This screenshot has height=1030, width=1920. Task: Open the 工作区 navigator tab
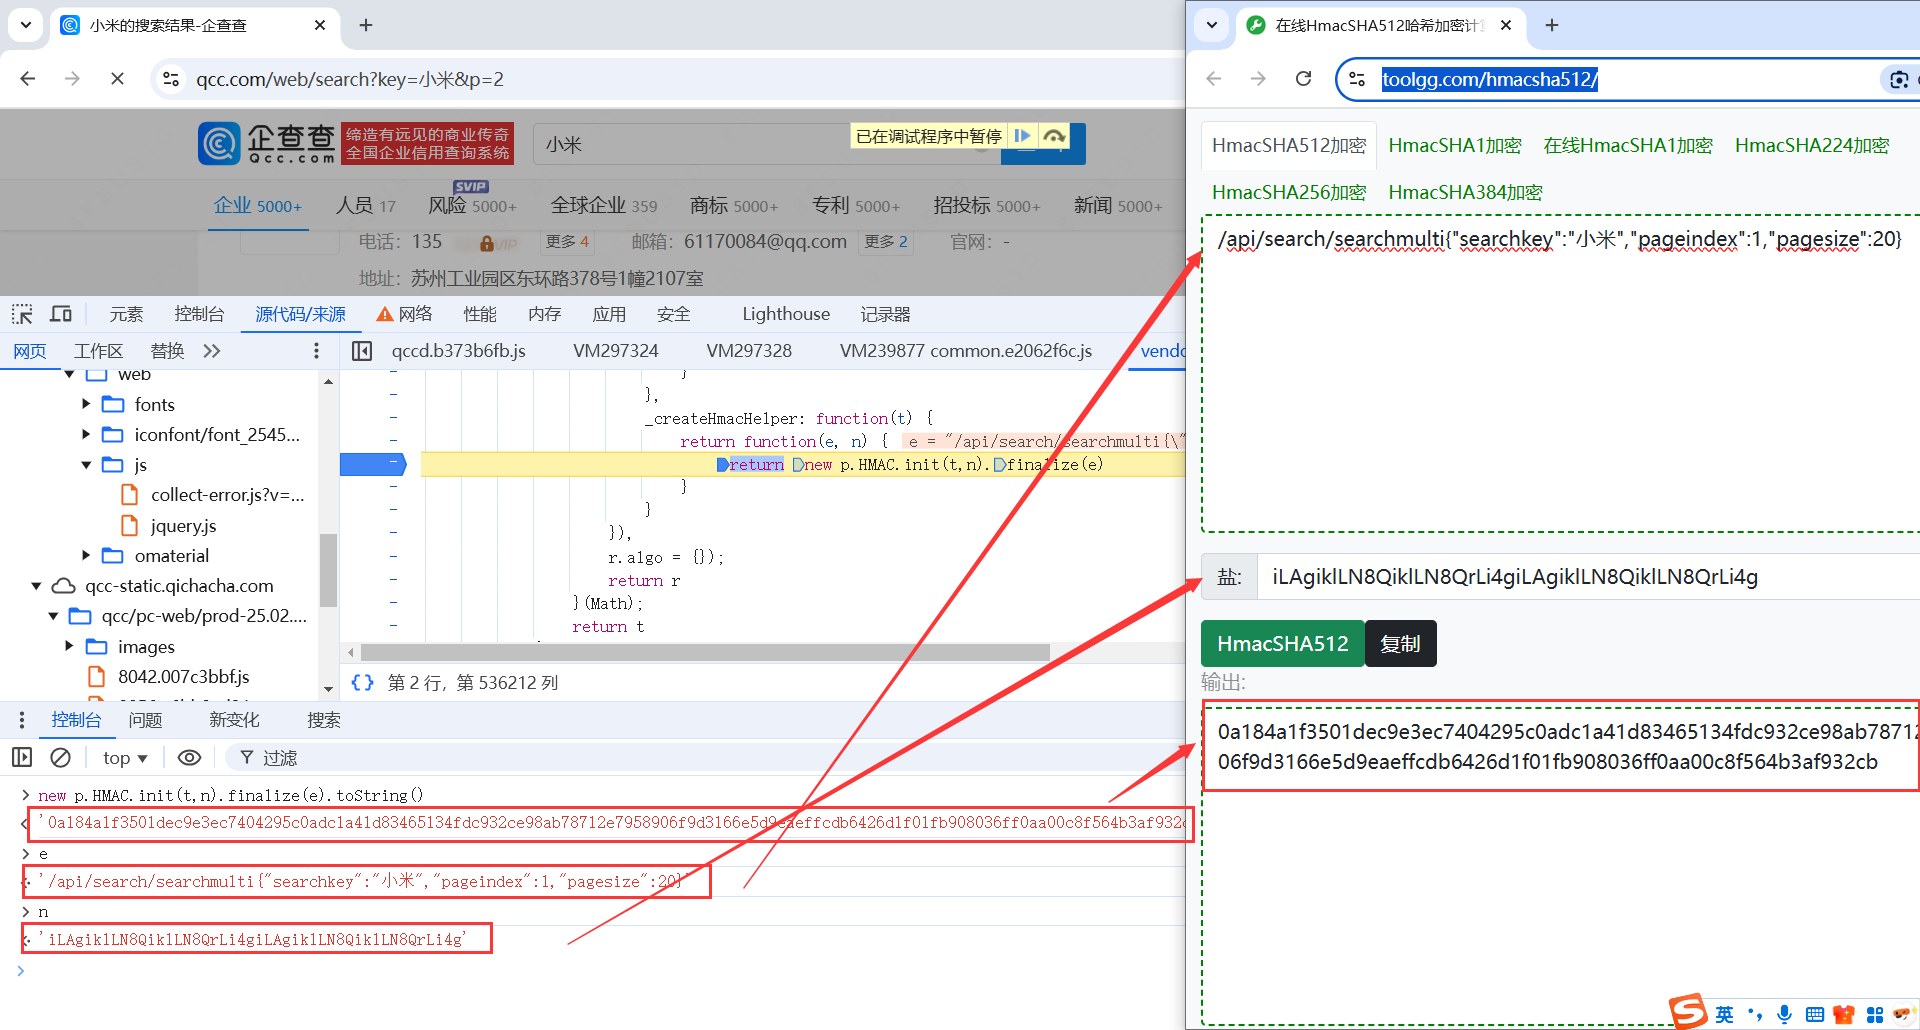(98, 351)
